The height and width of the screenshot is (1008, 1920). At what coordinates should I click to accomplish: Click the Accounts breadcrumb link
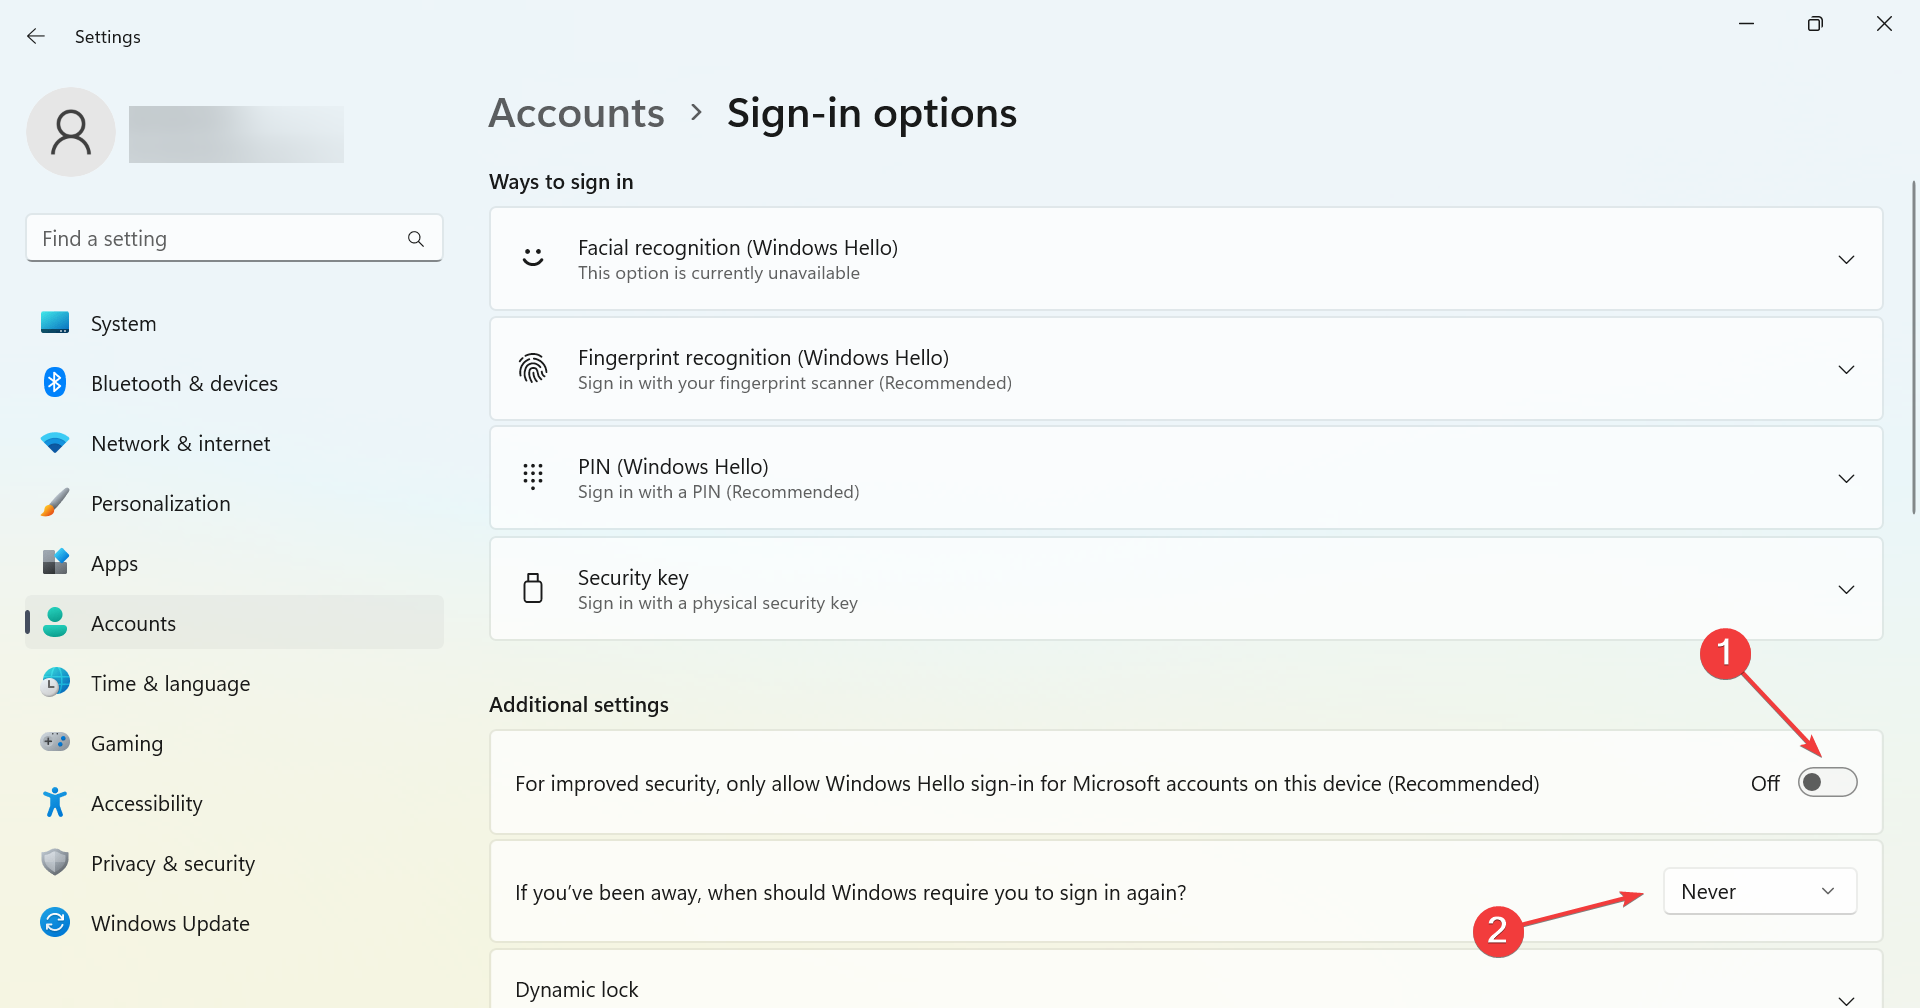pyautogui.click(x=576, y=114)
